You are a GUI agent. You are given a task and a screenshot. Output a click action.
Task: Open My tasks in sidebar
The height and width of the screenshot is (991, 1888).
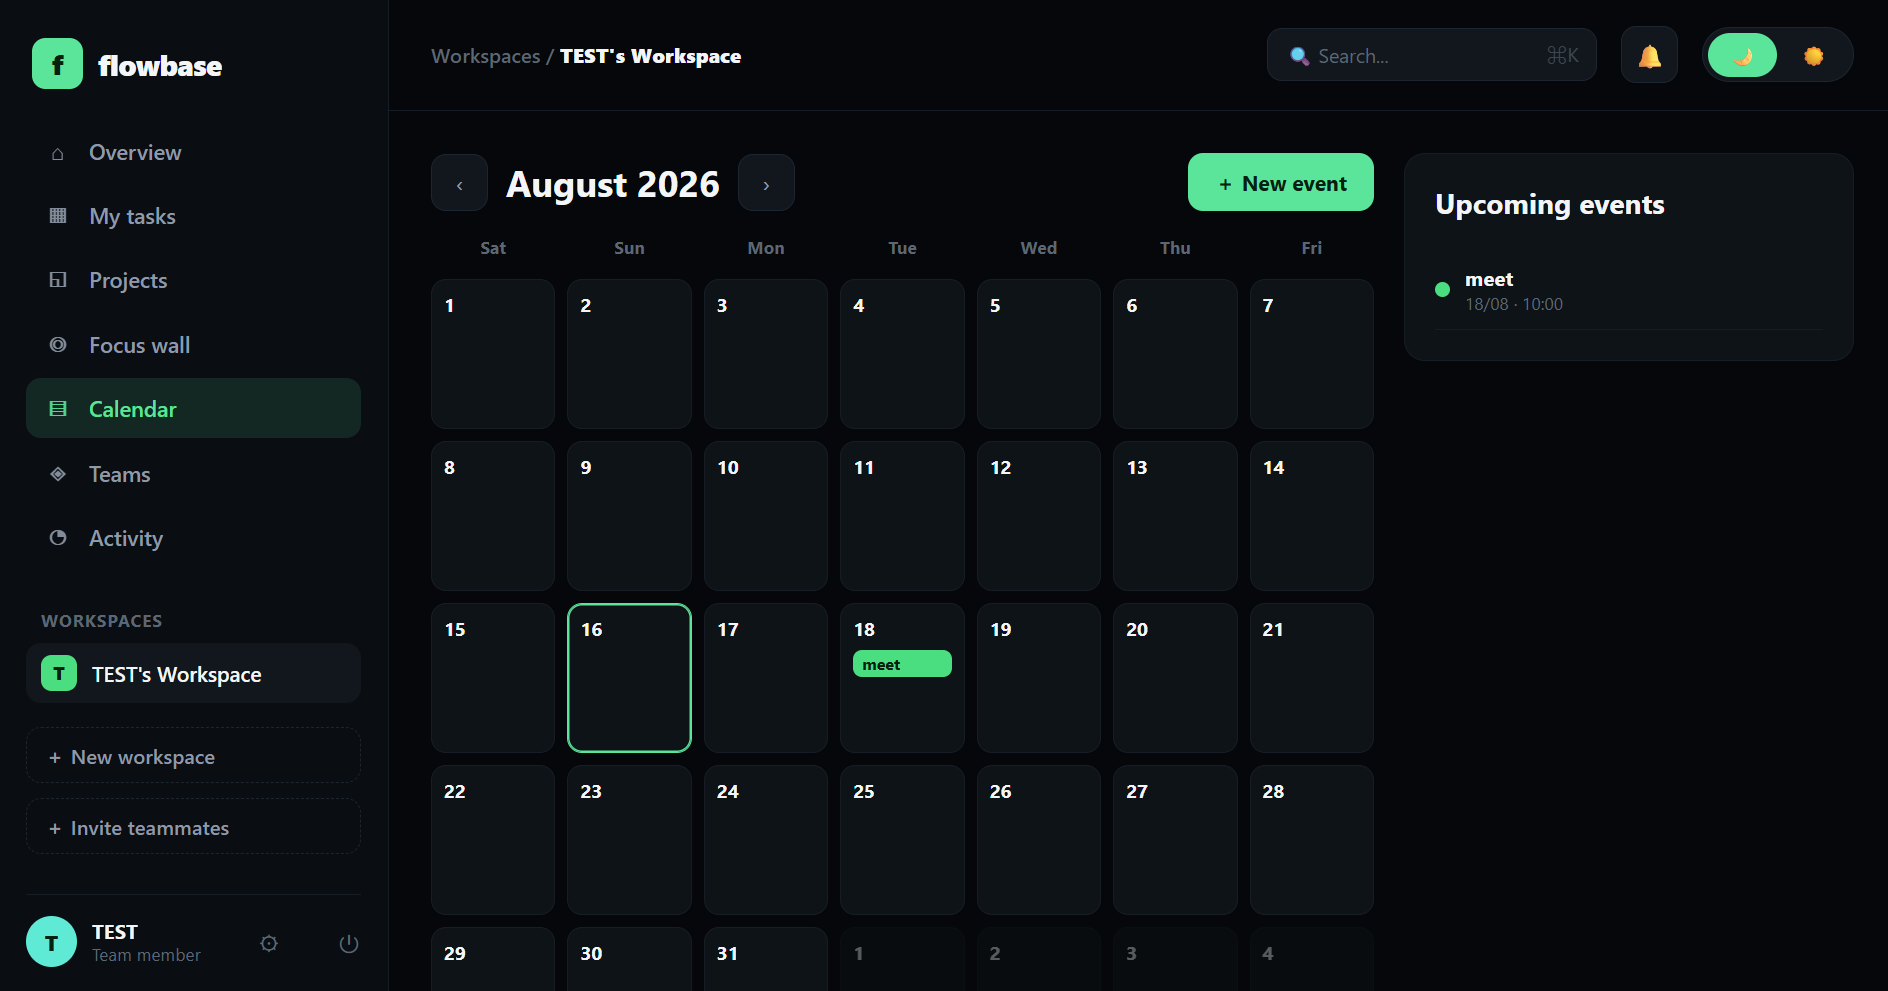[193, 216]
